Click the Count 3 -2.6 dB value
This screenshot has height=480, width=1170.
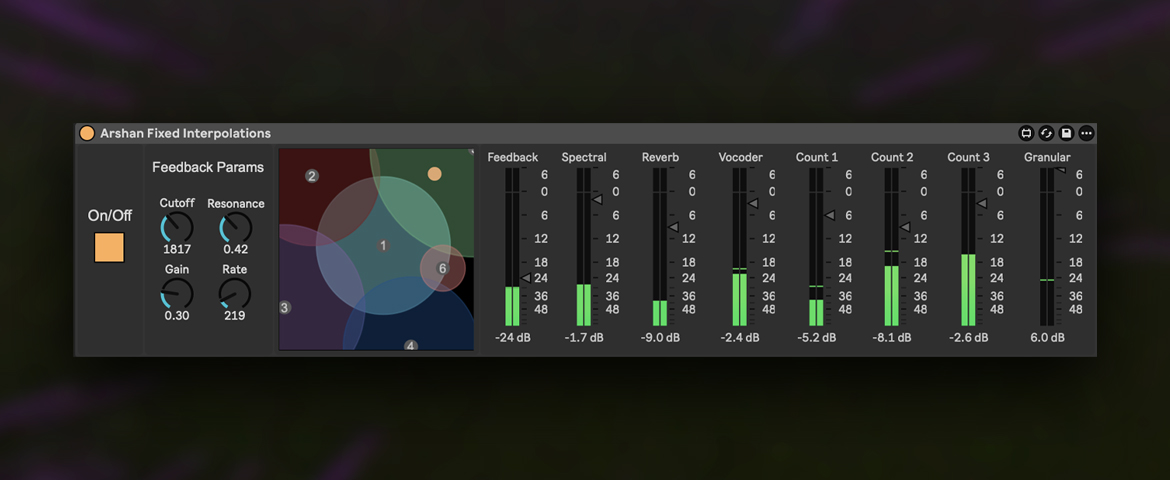pyautogui.click(x=969, y=337)
